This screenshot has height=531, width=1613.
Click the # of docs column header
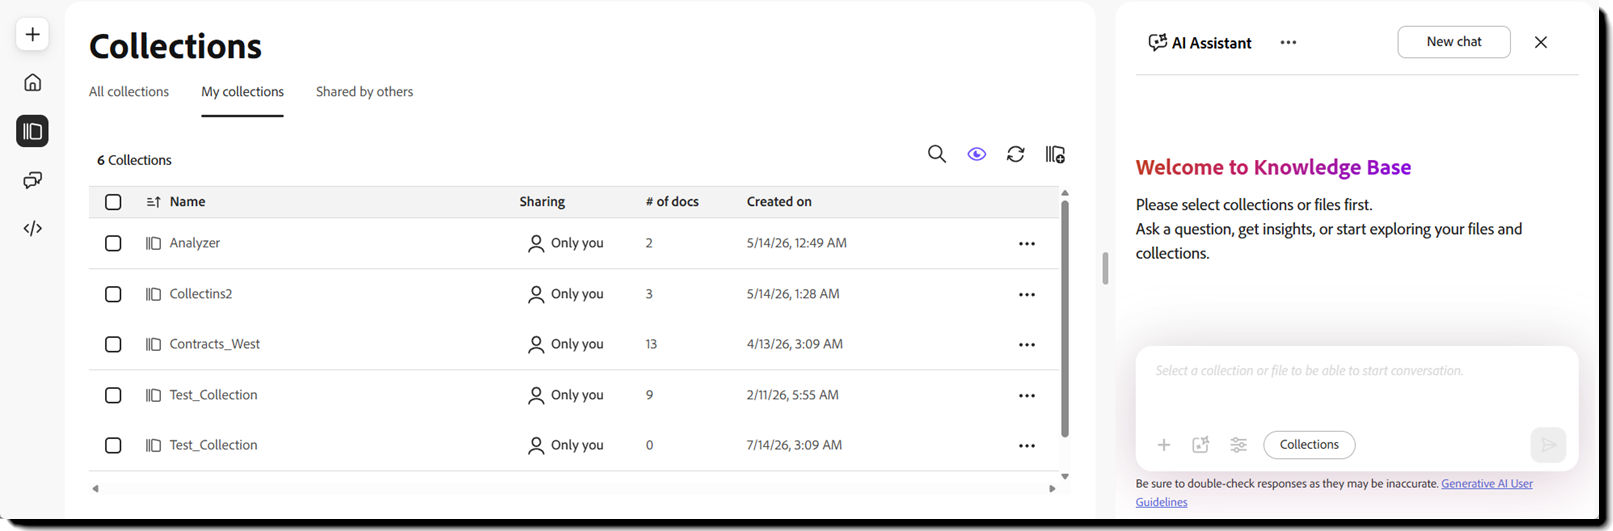pos(672,202)
